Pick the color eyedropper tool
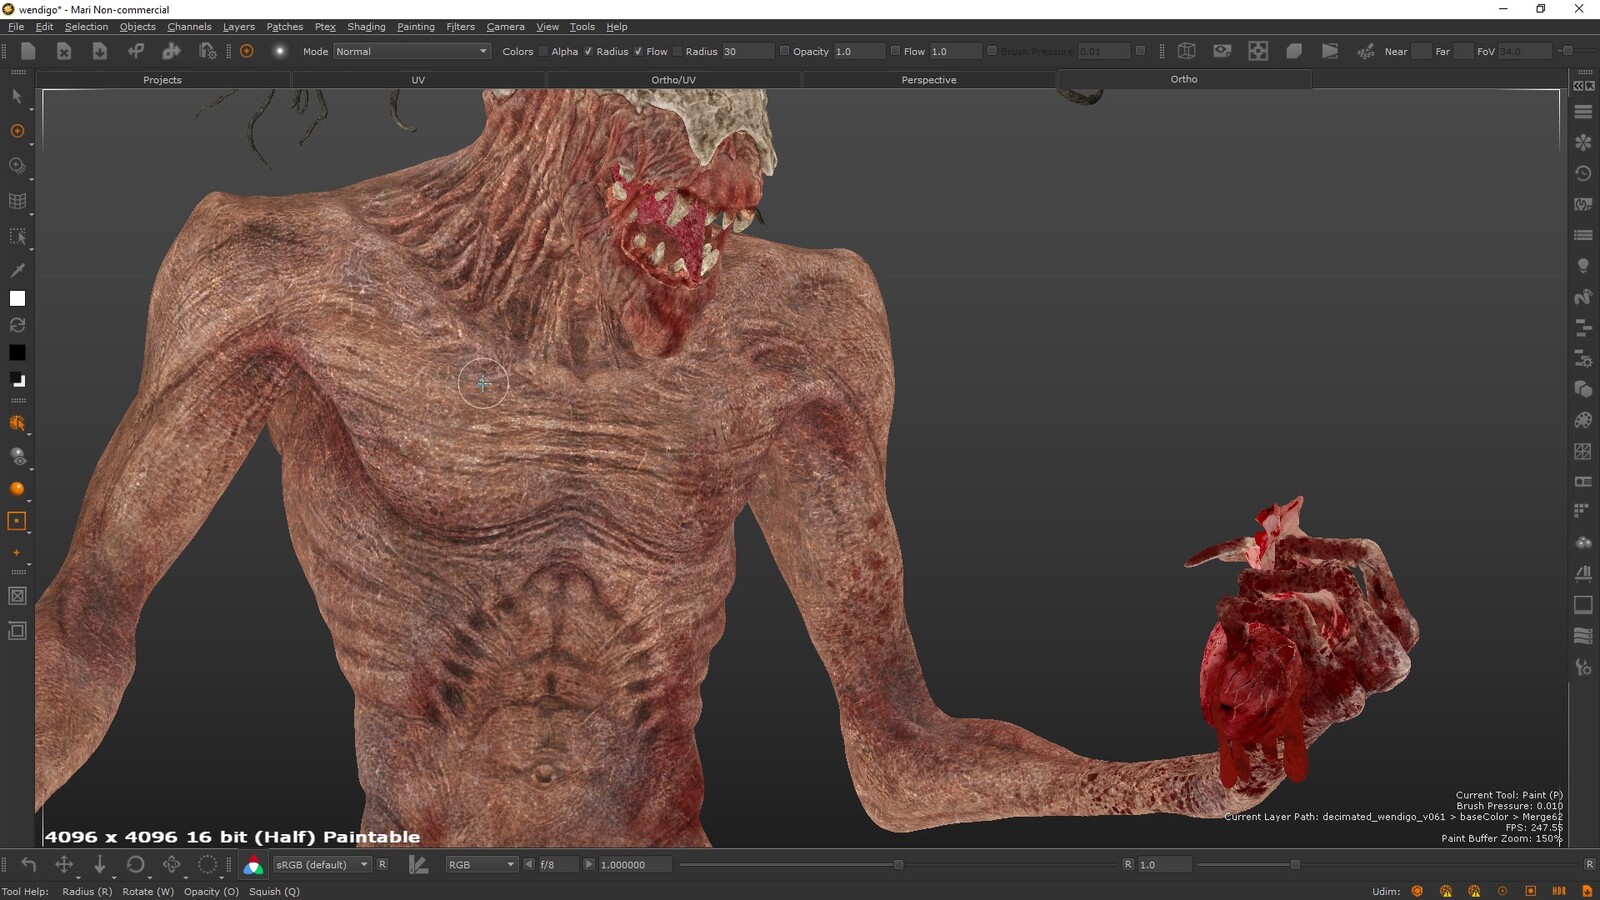The height and width of the screenshot is (900, 1600). pyautogui.click(x=17, y=270)
